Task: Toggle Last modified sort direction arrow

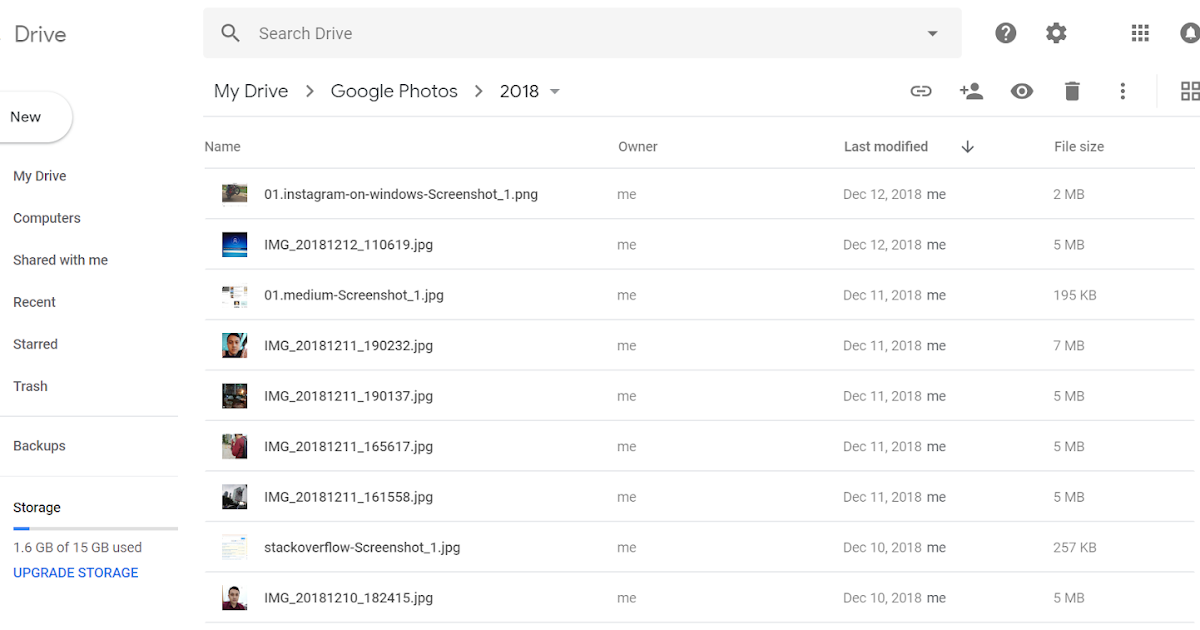Action: point(967,146)
